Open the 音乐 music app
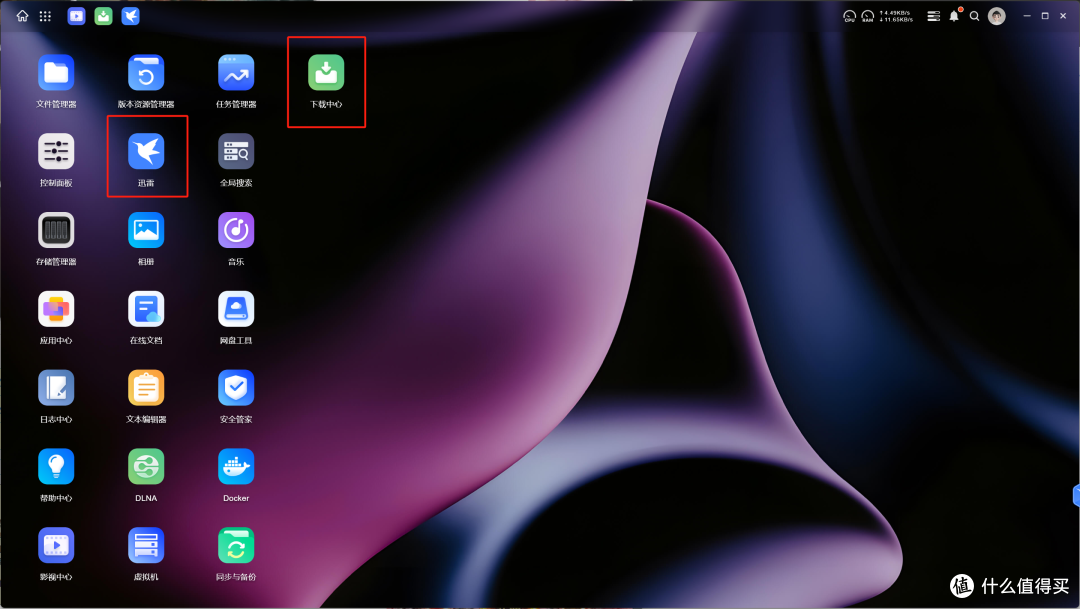Screen dimensions: 1080x609 [x=236, y=230]
